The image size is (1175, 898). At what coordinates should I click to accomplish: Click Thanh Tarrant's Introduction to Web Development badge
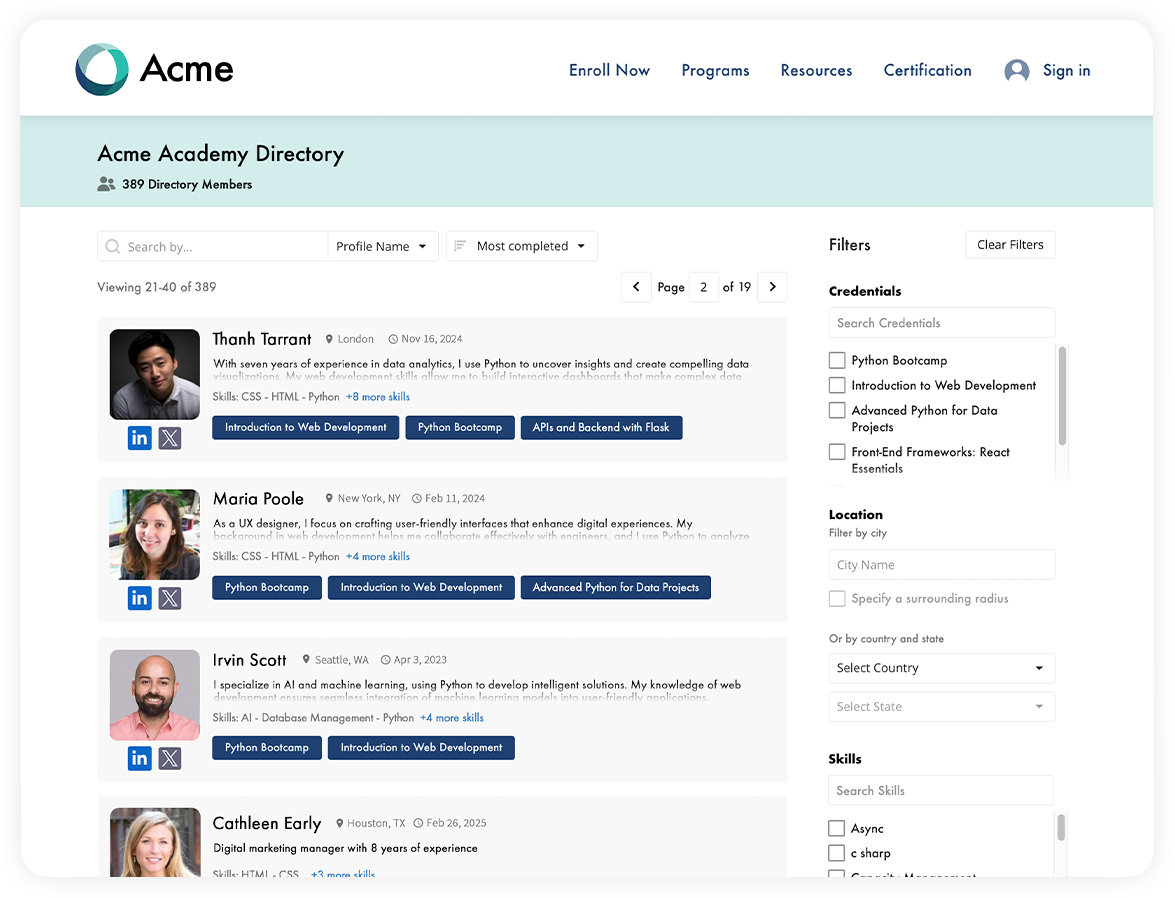pyautogui.click(x=306, y=427)
